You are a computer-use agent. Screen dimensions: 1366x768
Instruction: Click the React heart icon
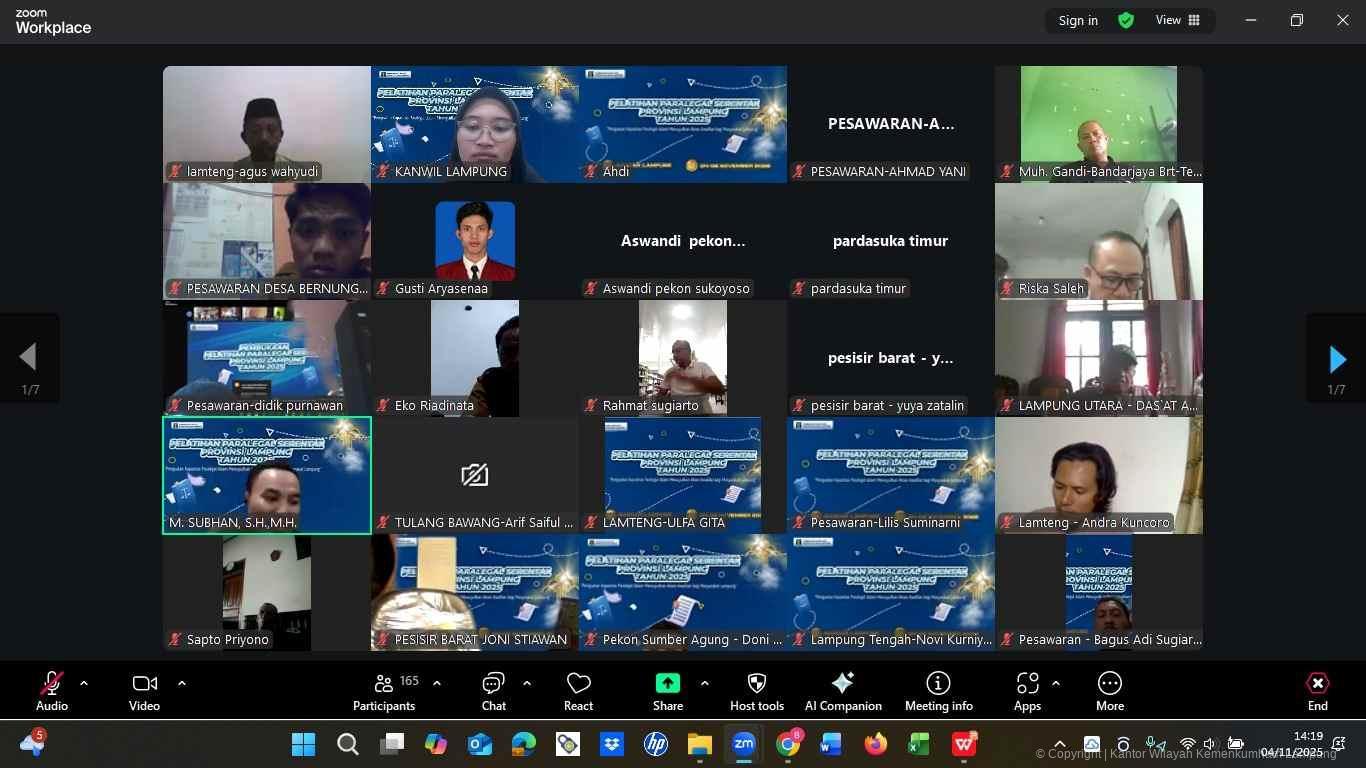(578, 692)
